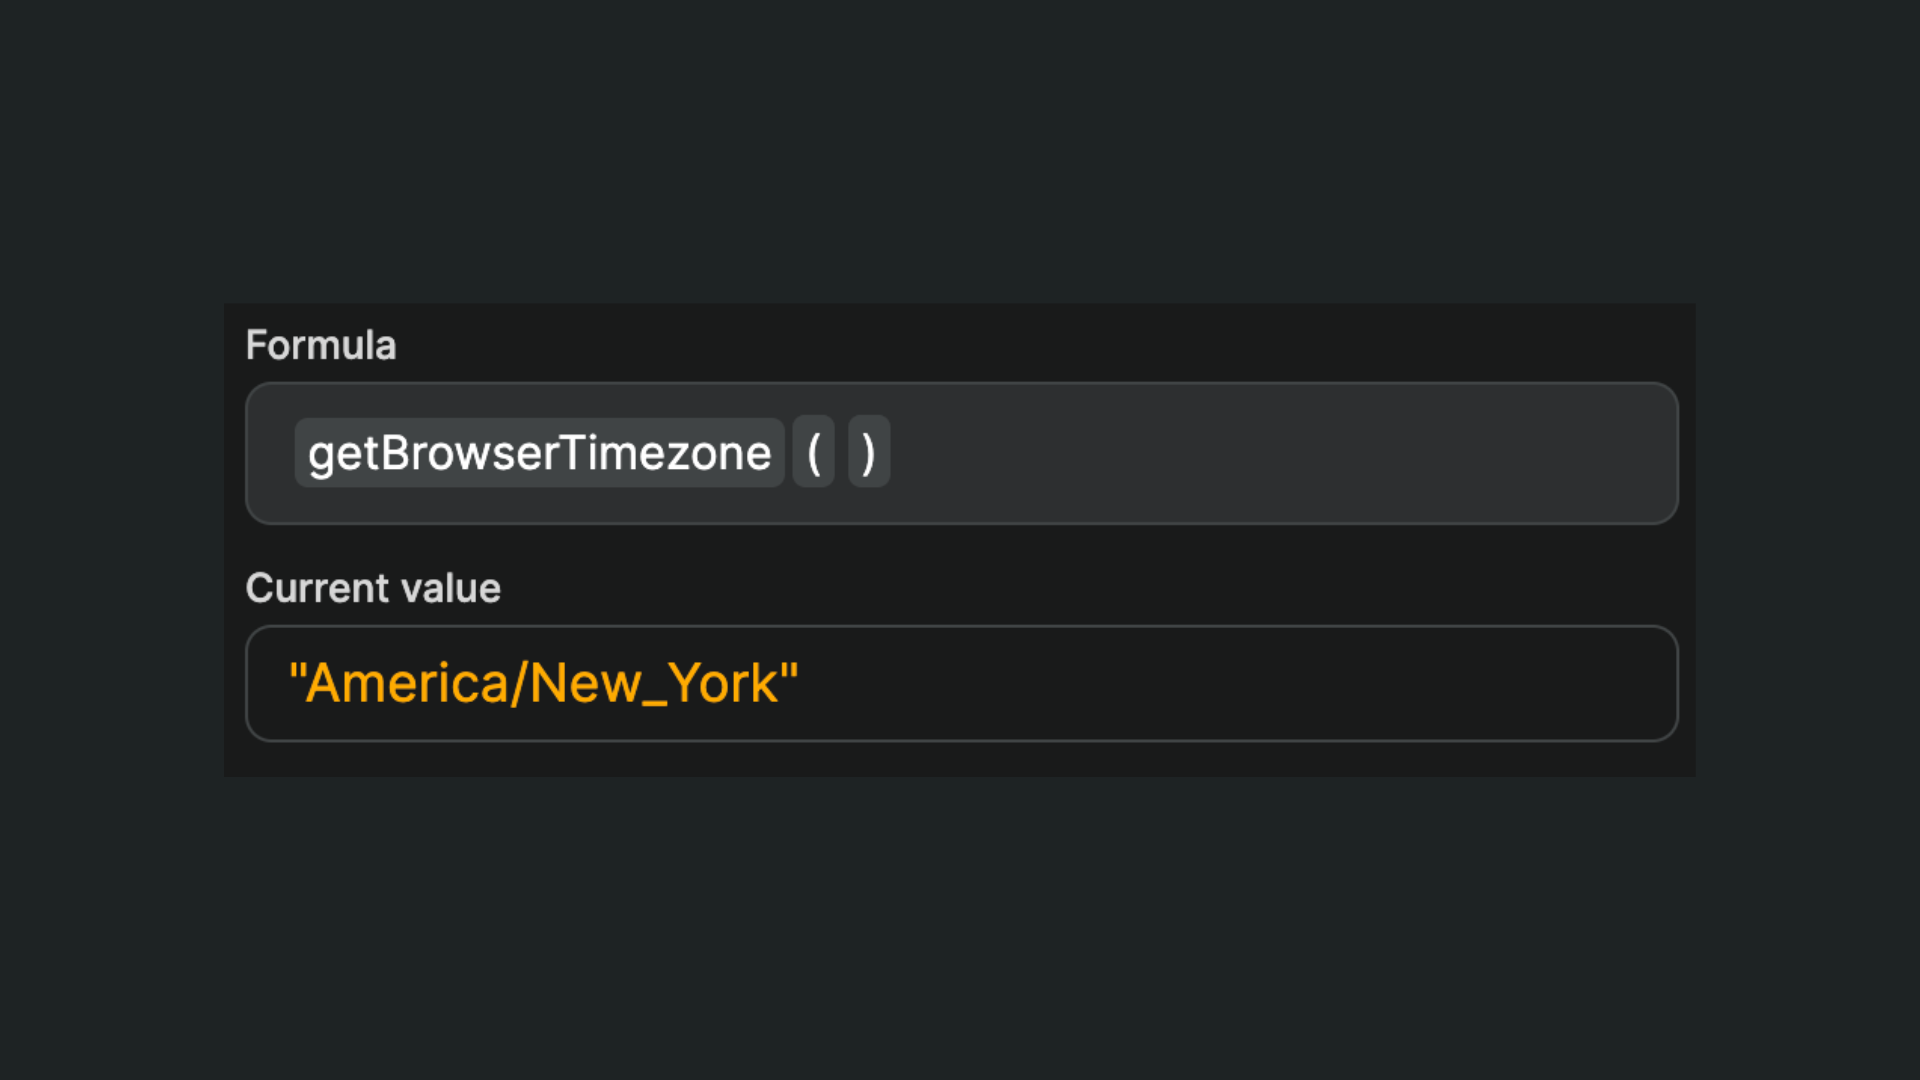1920x1080 pixels.
Task: Click the getBrowserTimezone pill to edit it
Action: click(538, 452)
